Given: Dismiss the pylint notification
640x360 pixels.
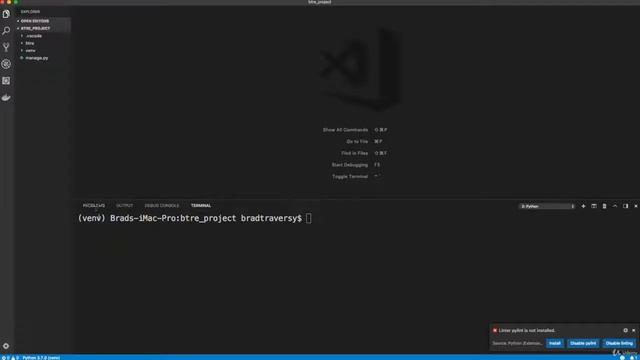Looking at the screenshot, I should coord(634,330).
